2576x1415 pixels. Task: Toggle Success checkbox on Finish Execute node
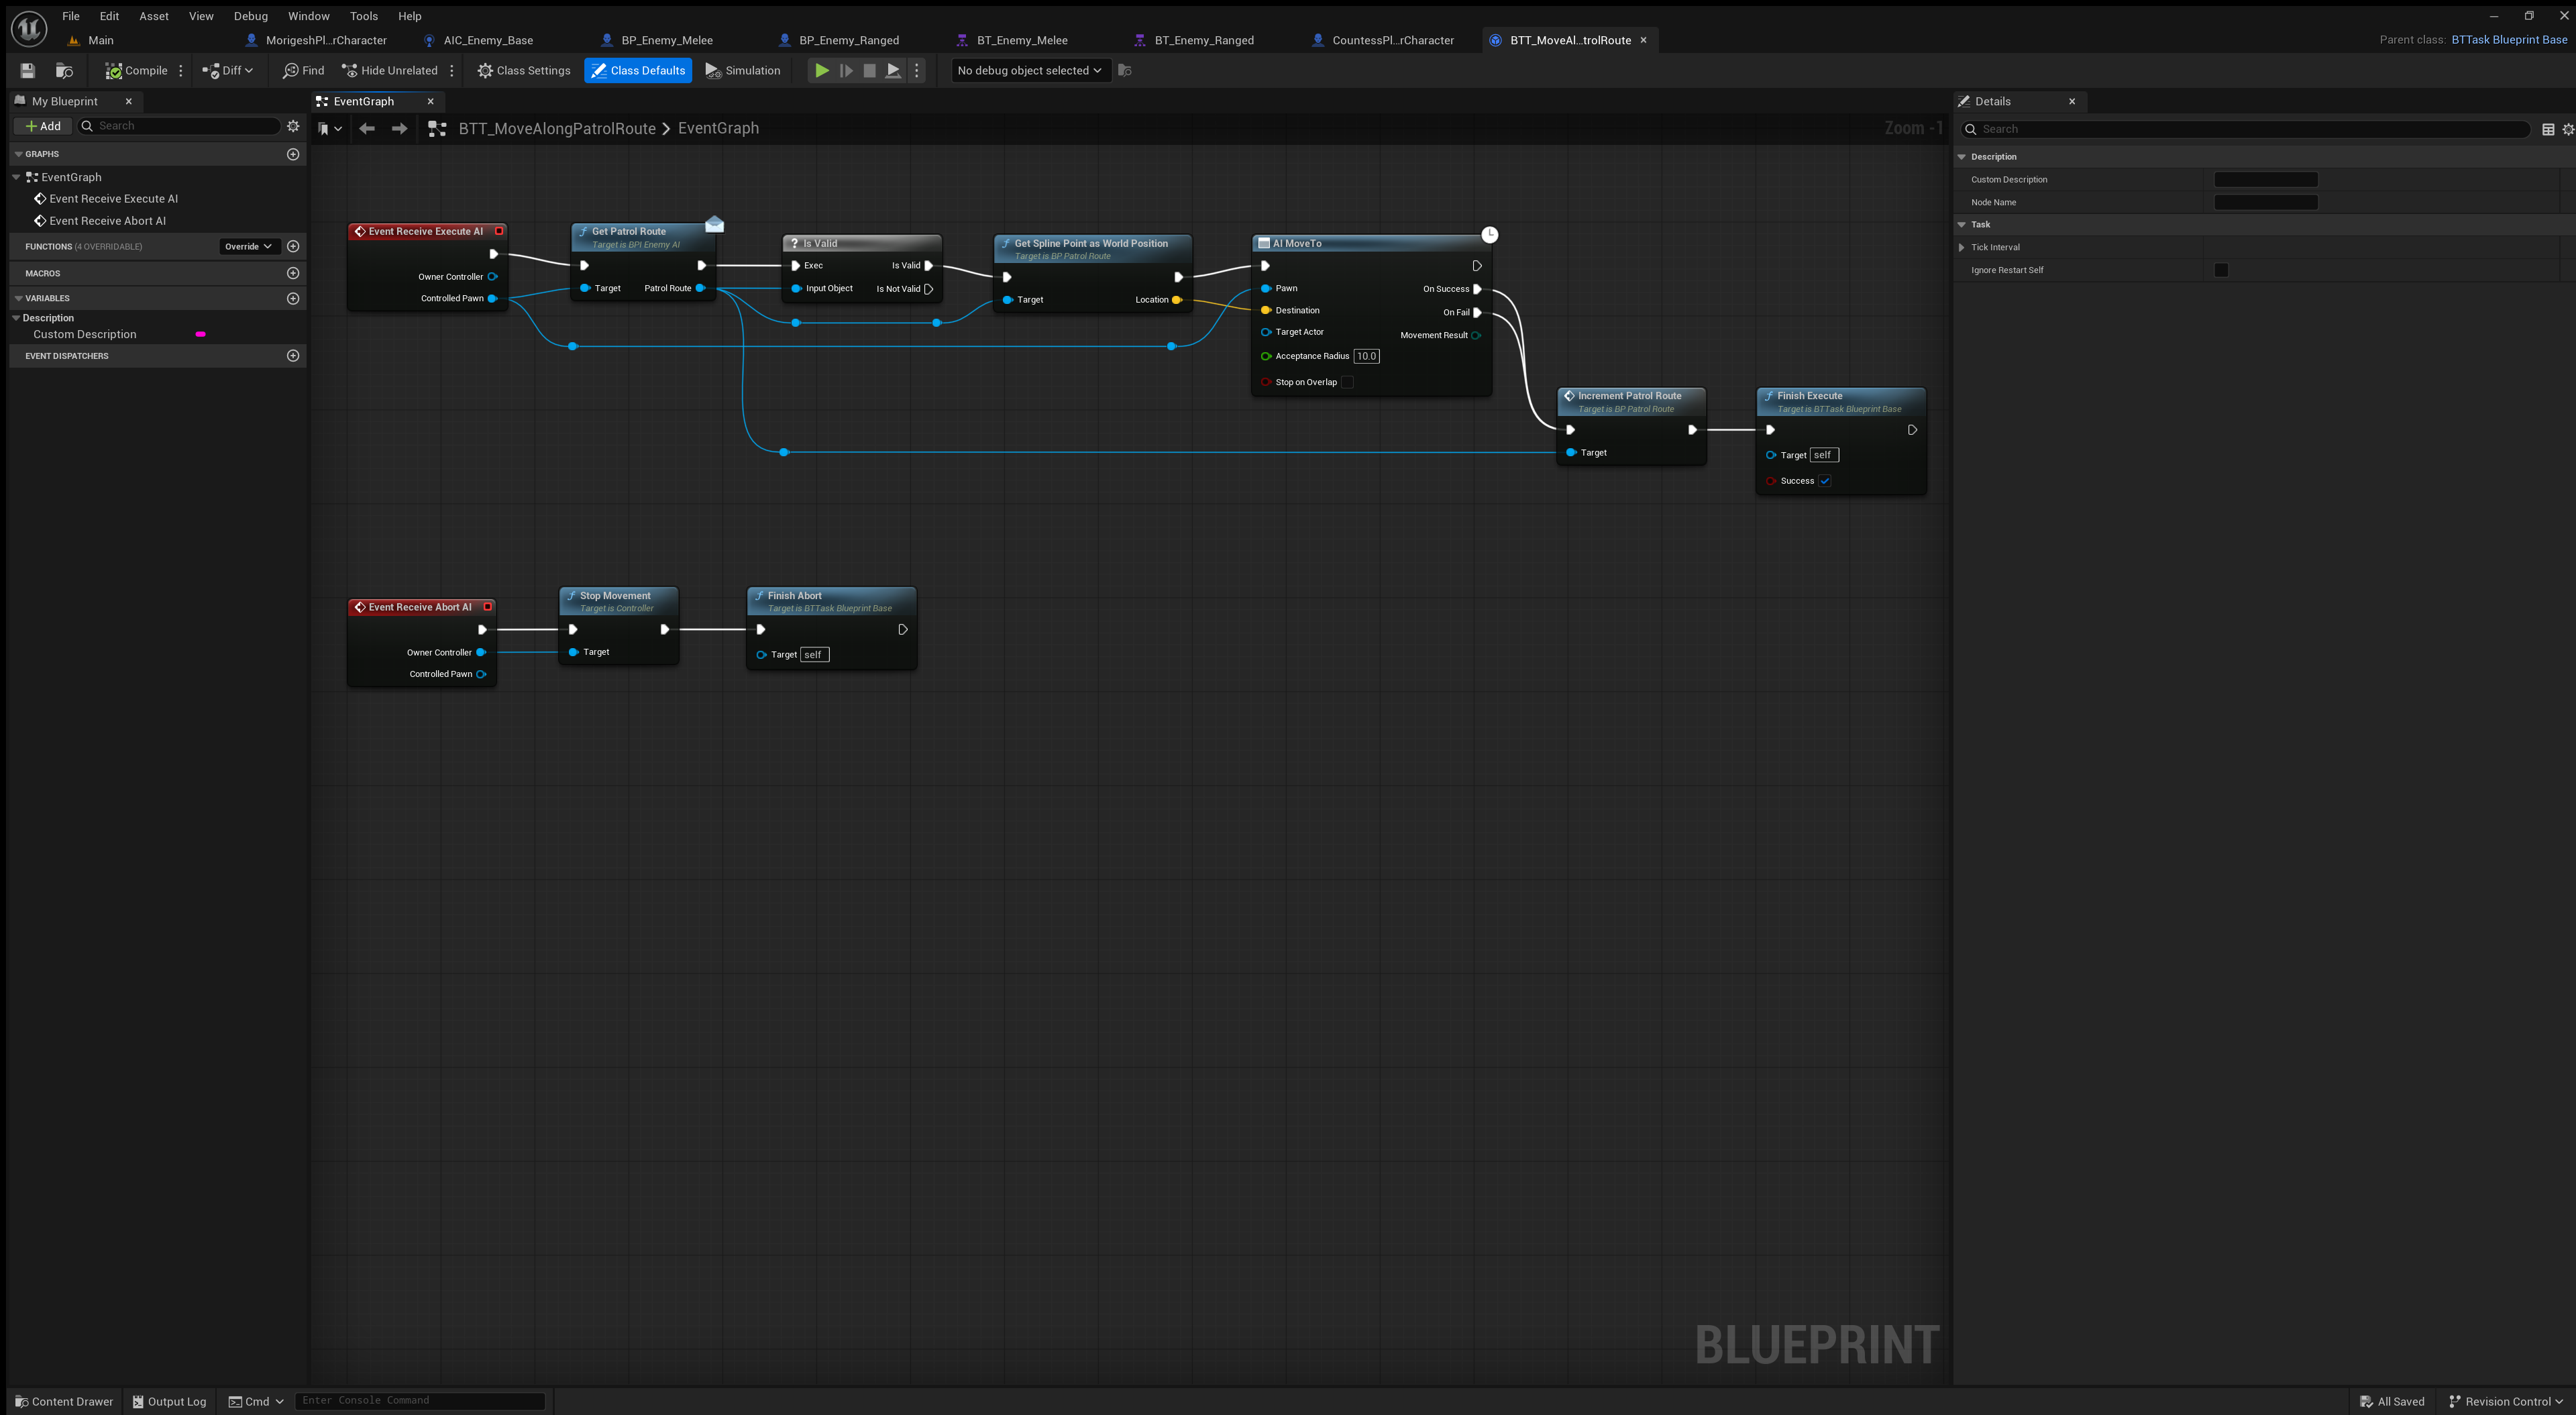1824,481
